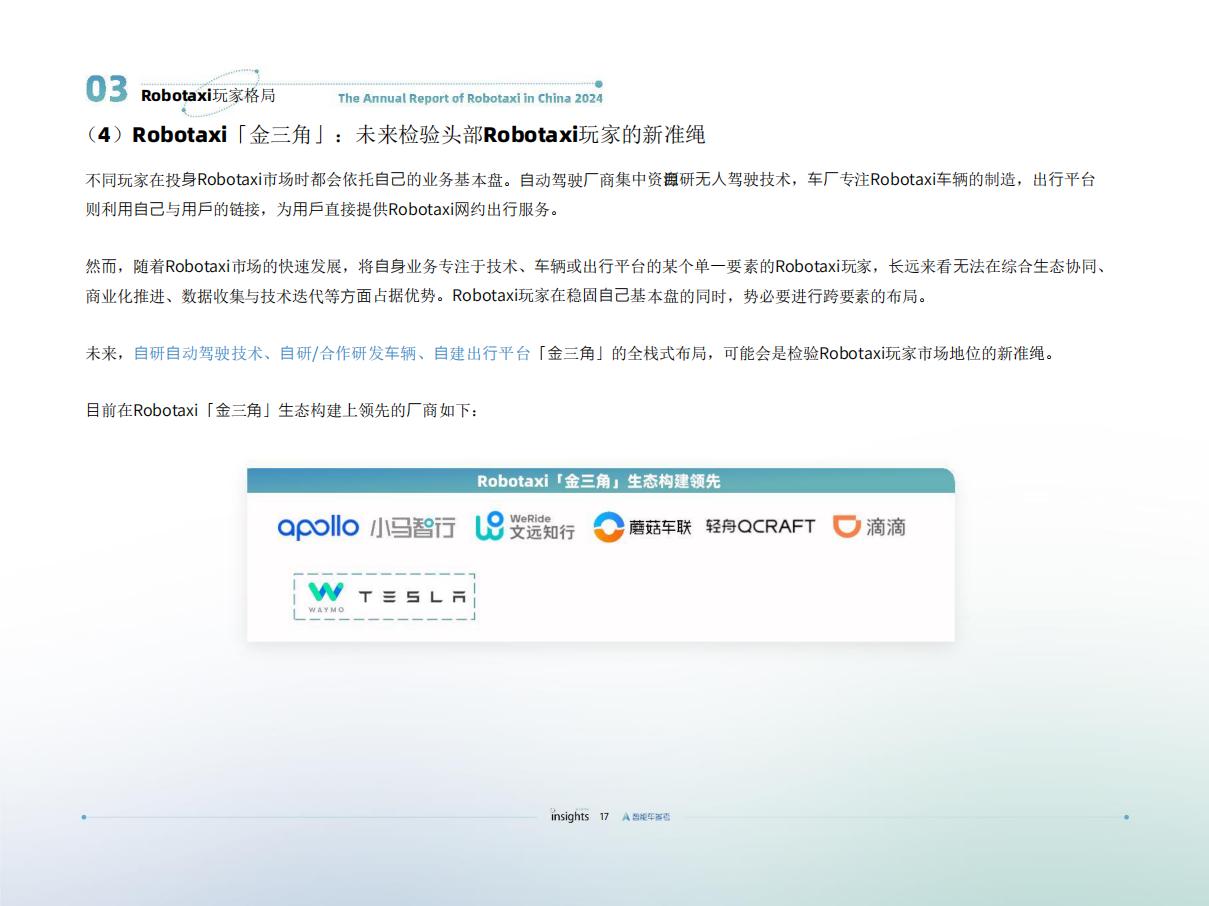Click the line beginning 商业化推进、数据收集
1209x906 pixels.
pos(506,296)
